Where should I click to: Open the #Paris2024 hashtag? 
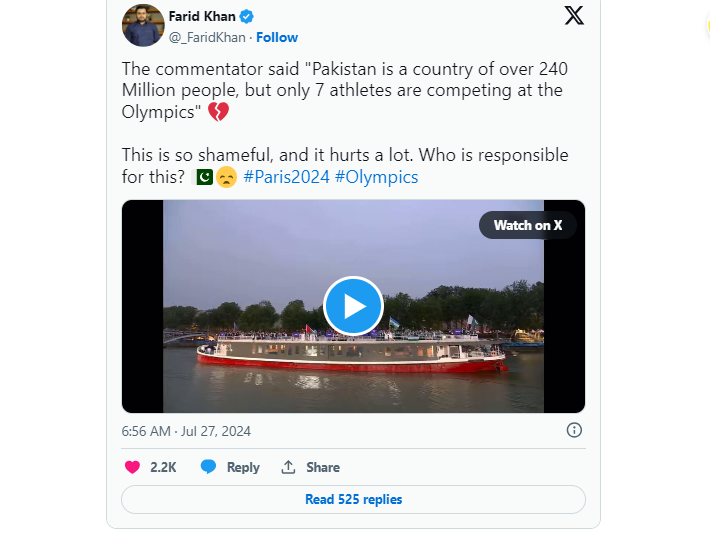pos(285,177)
